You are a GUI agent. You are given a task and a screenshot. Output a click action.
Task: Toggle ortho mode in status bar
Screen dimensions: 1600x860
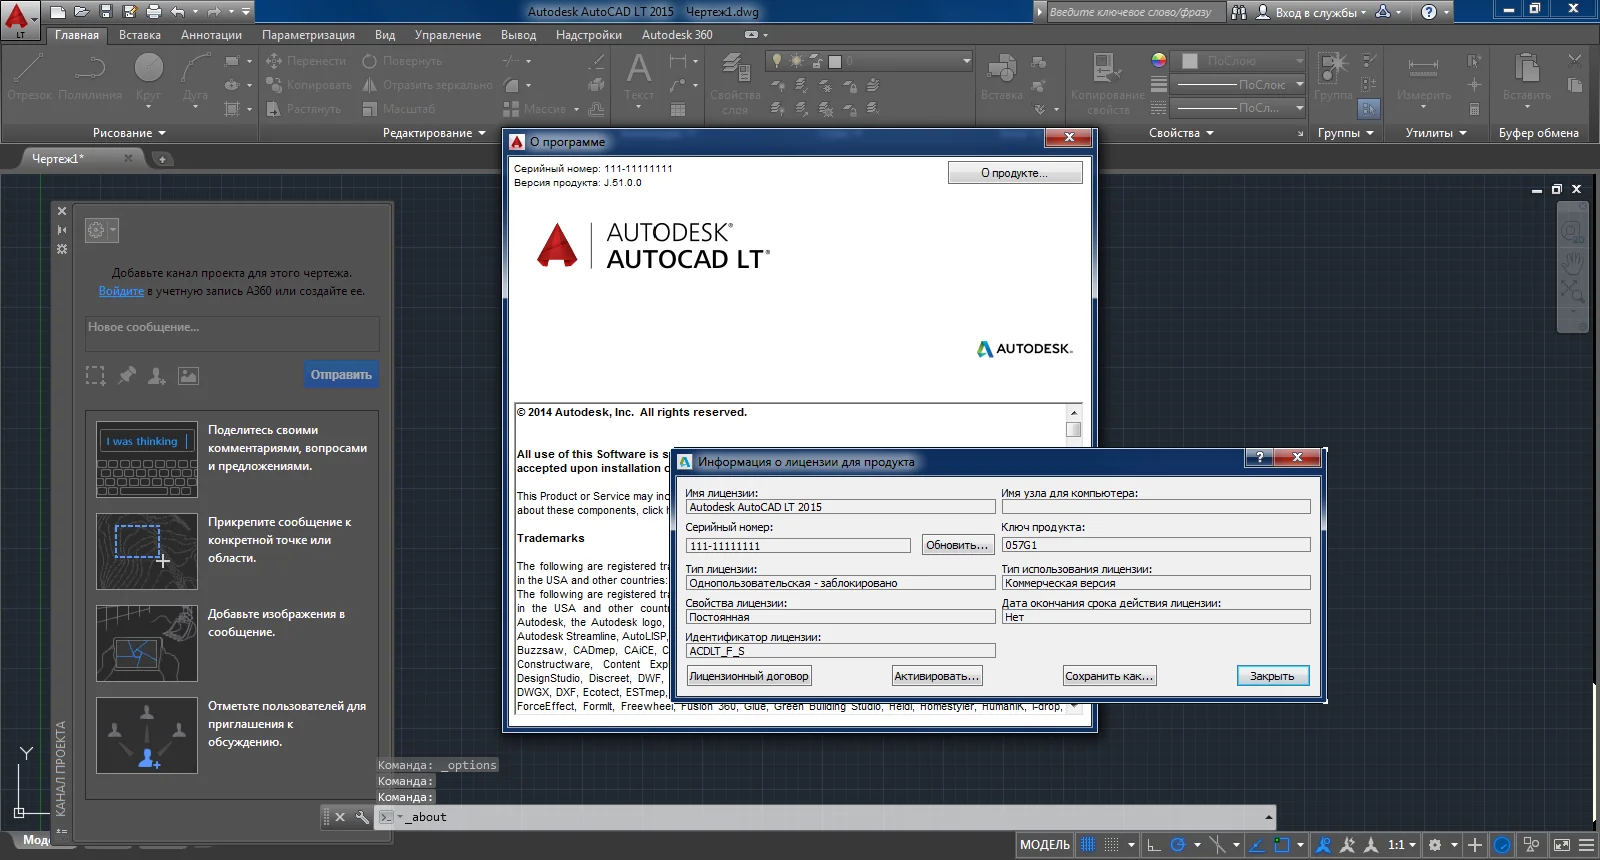coord(1154,845)
